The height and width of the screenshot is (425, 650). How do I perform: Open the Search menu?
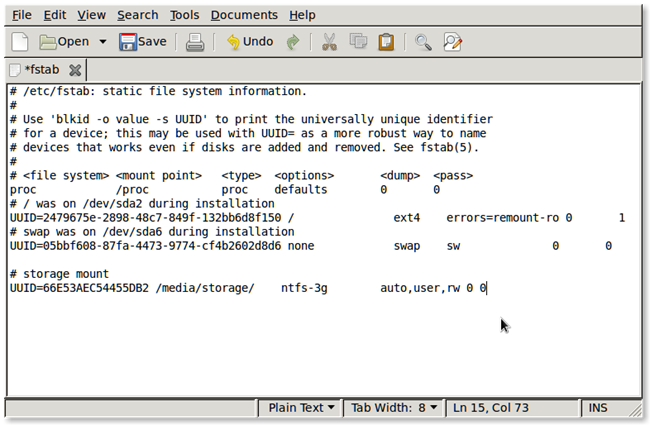[138, 15]
